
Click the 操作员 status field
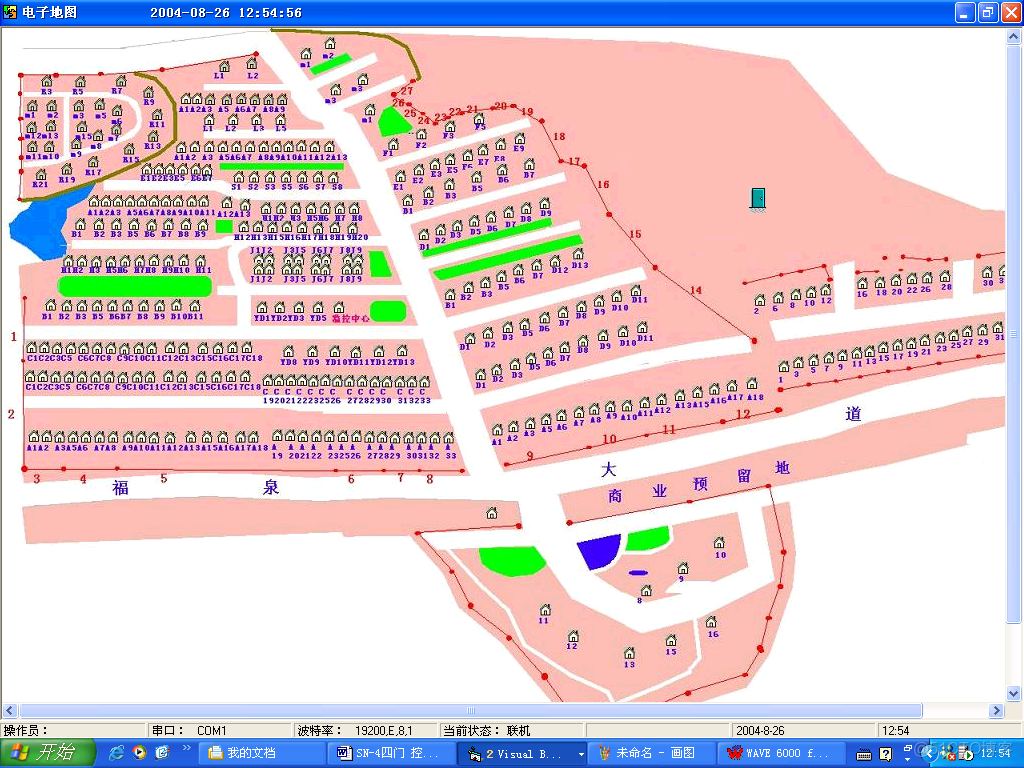tap(73, 731)
